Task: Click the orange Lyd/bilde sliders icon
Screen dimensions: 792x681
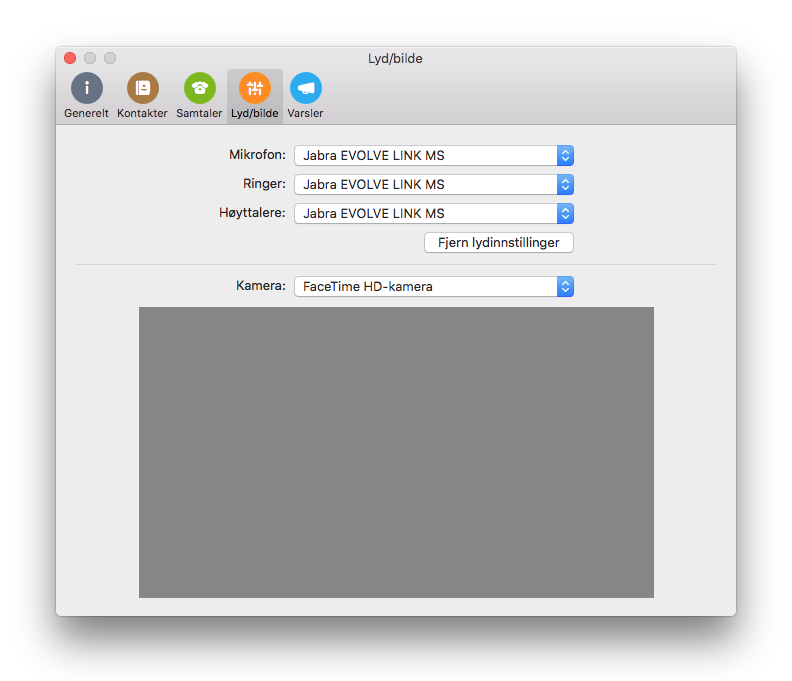Action: coord(255,88)
